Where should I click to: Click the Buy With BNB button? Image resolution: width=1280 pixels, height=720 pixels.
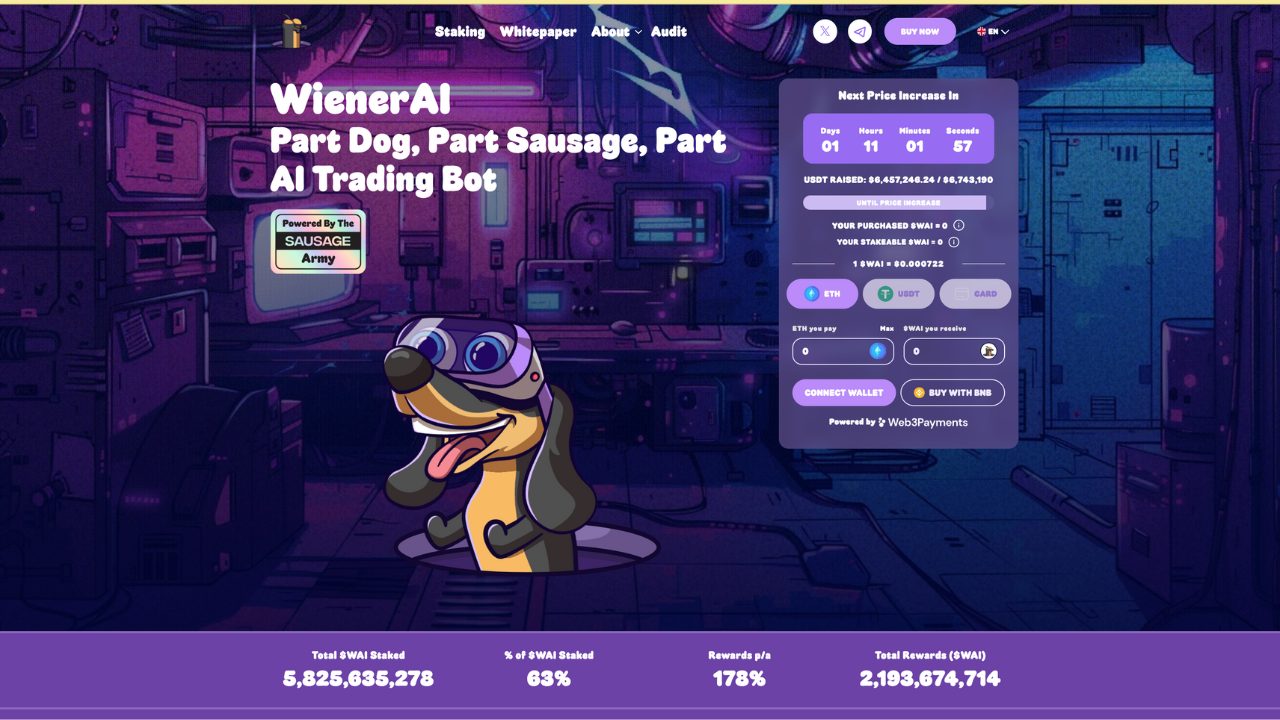click(953, 393)
